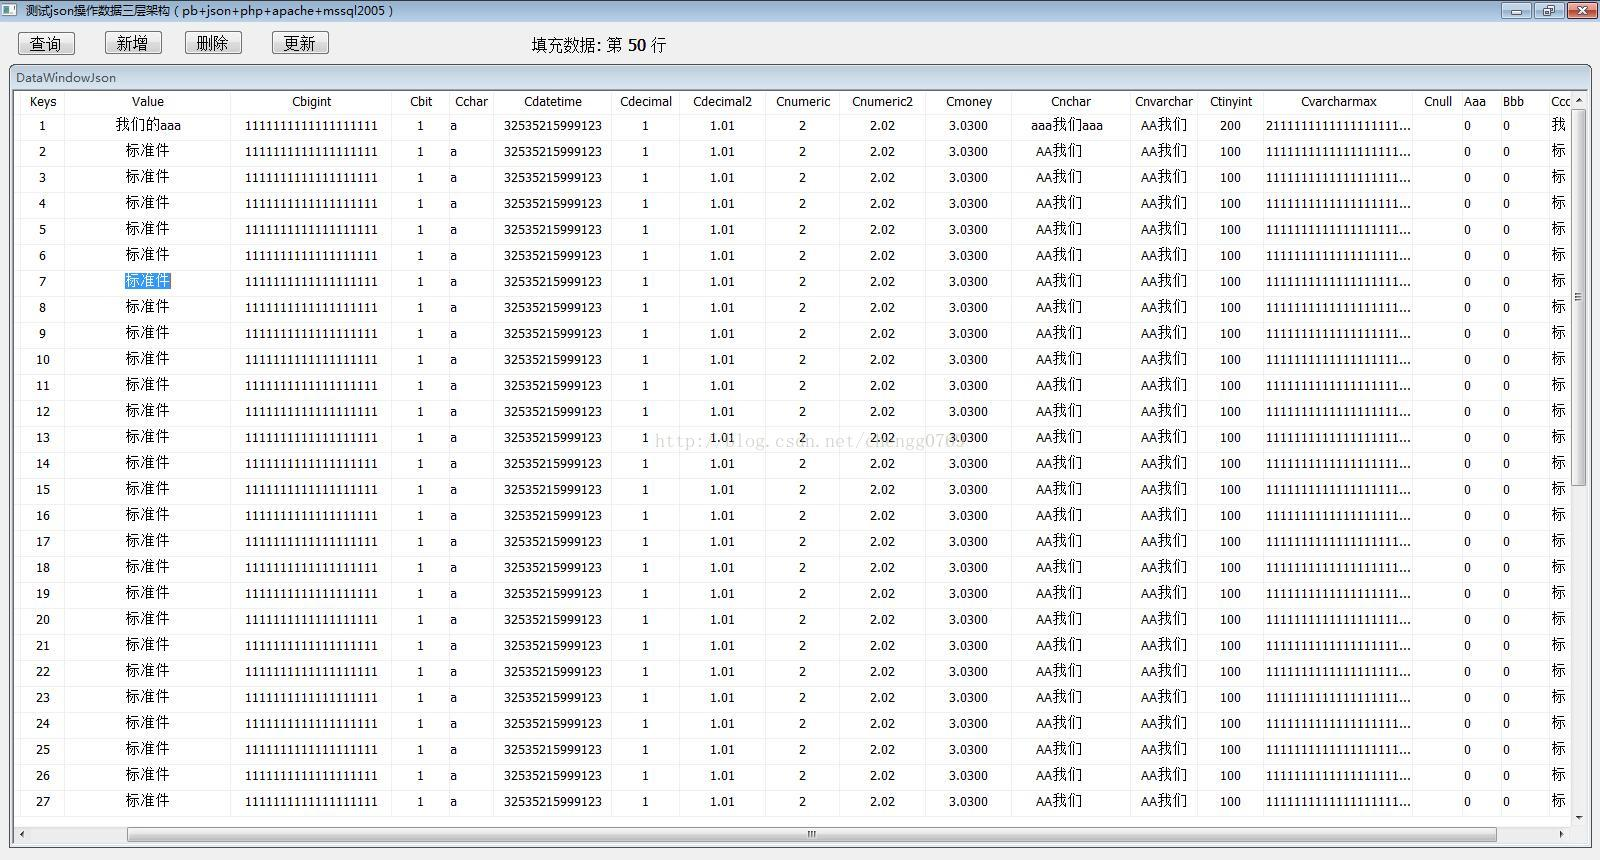Click the 查询 query button
The width and height of the screenshot is (1600, 860).
coord(45,43)
